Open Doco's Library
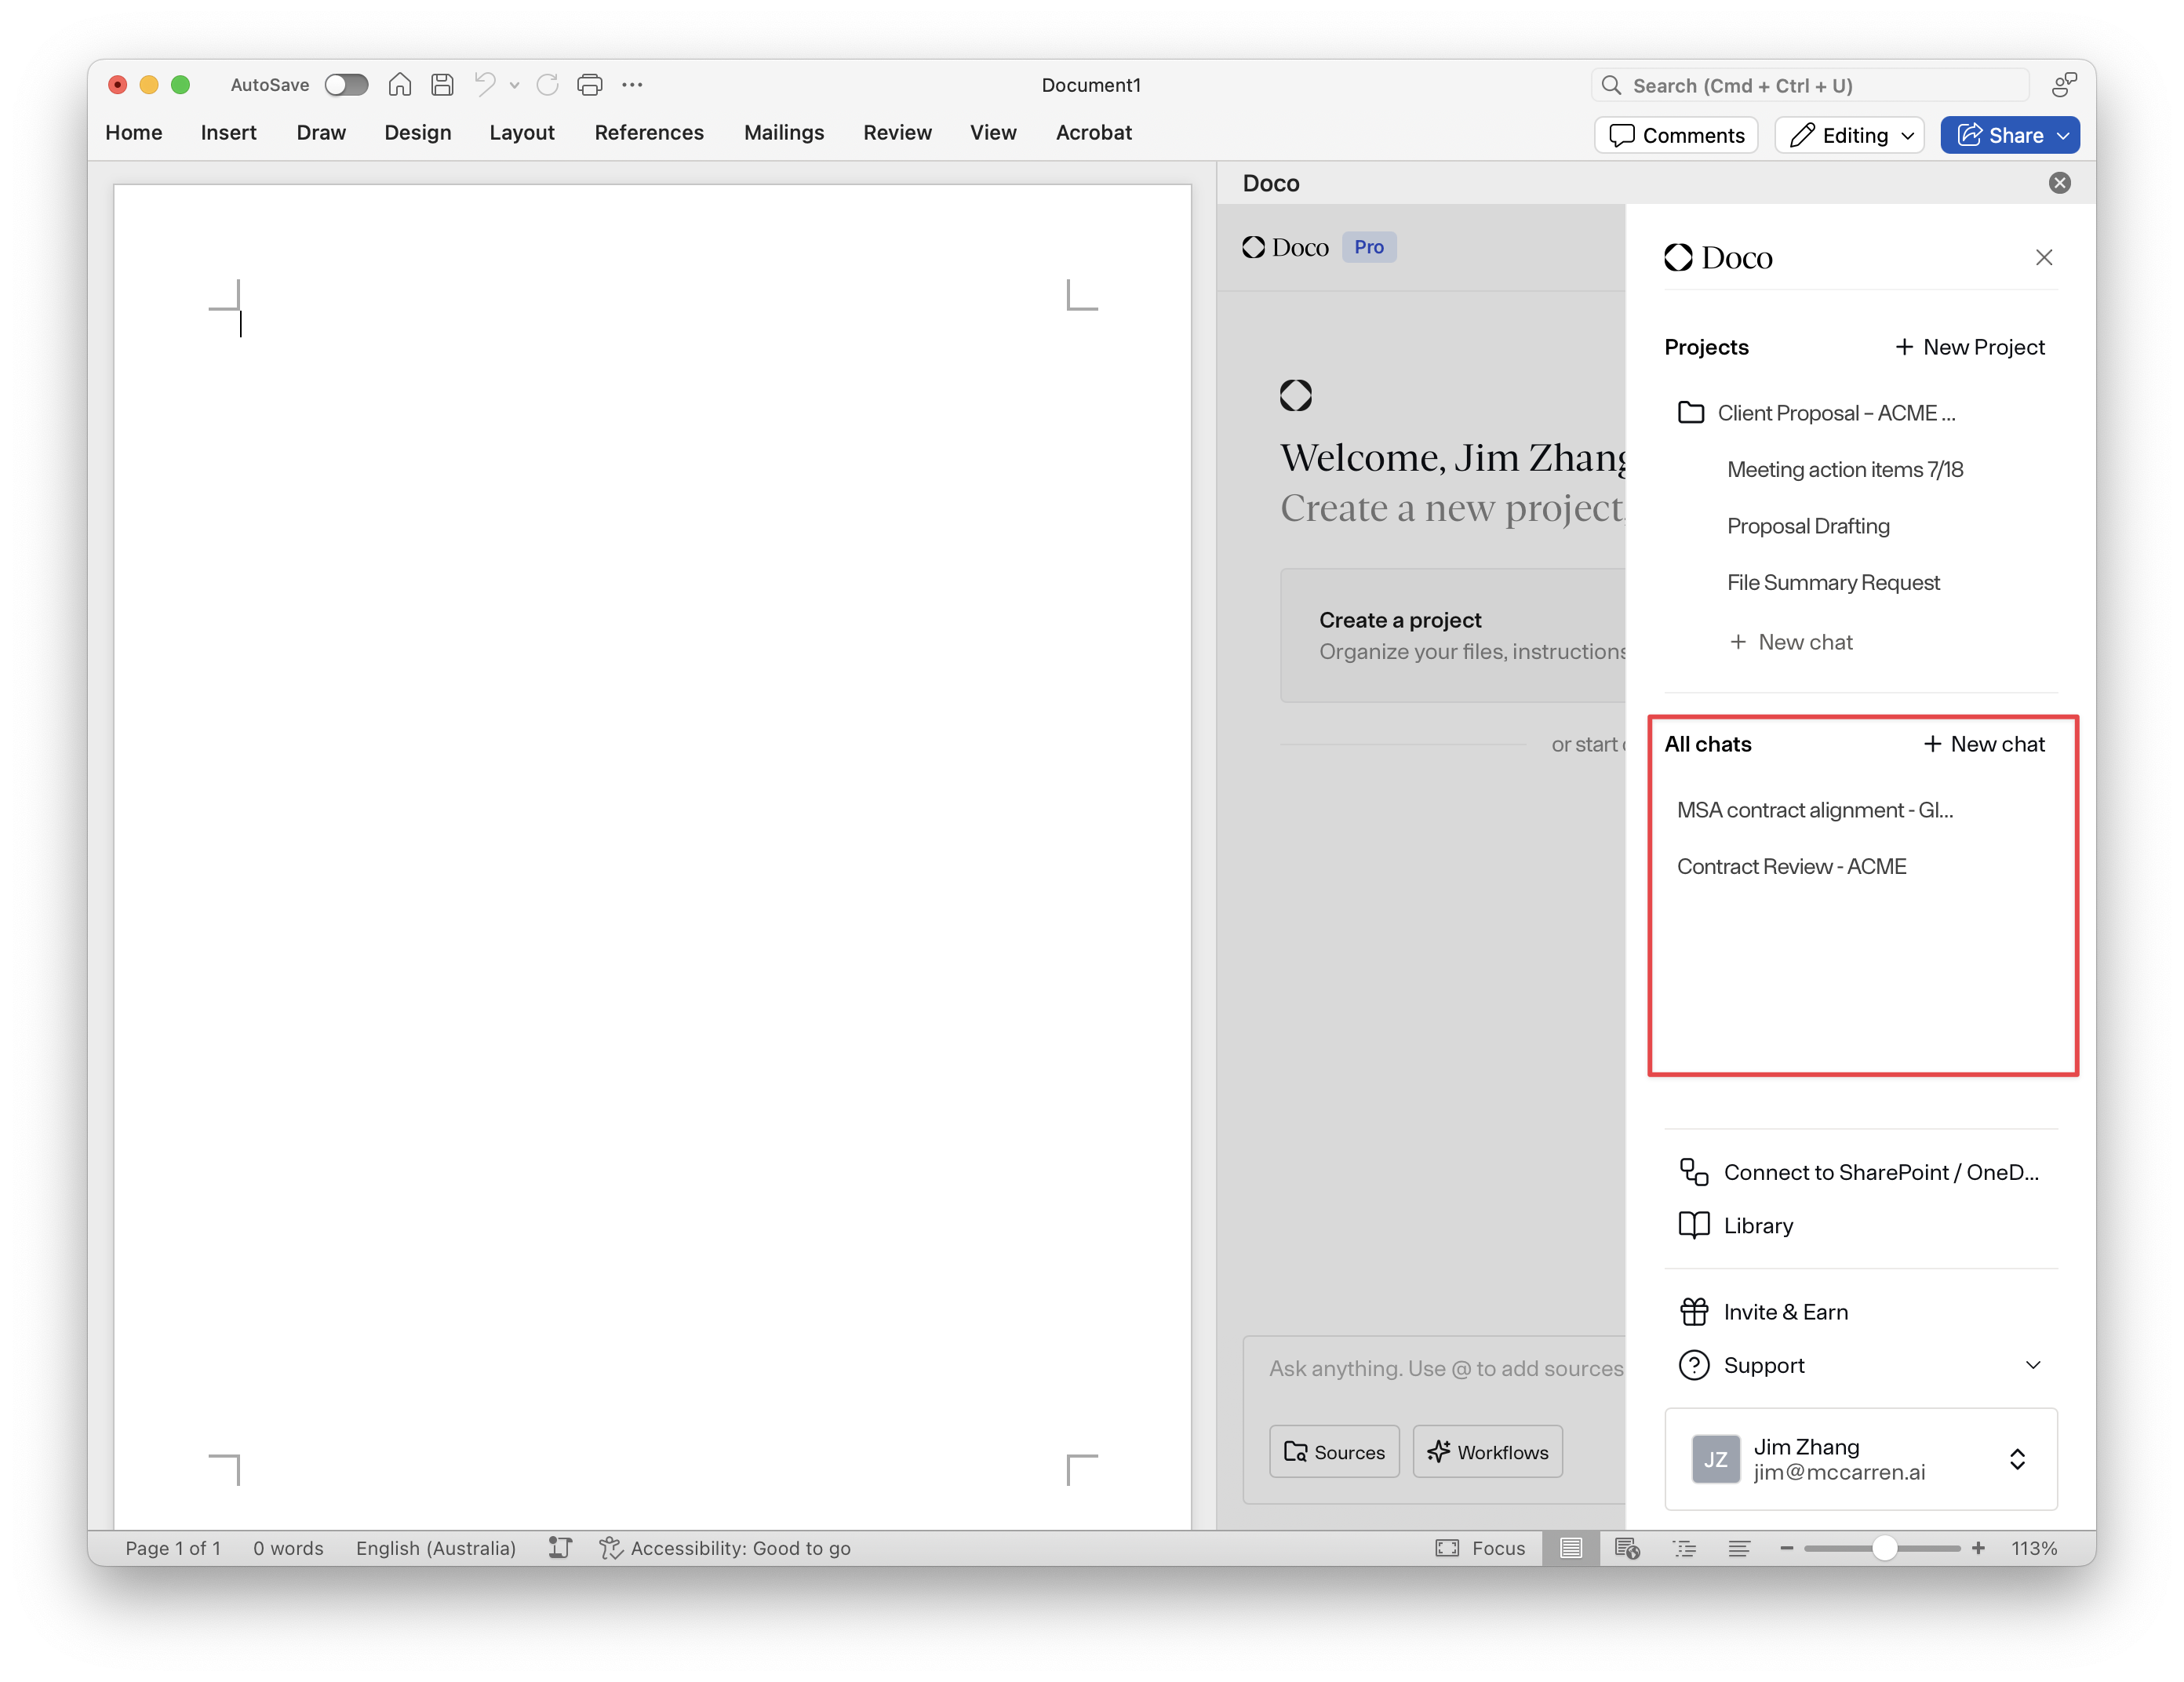The width and height of the screenshot is (2184, 1682). (x=1757, y=1225)
